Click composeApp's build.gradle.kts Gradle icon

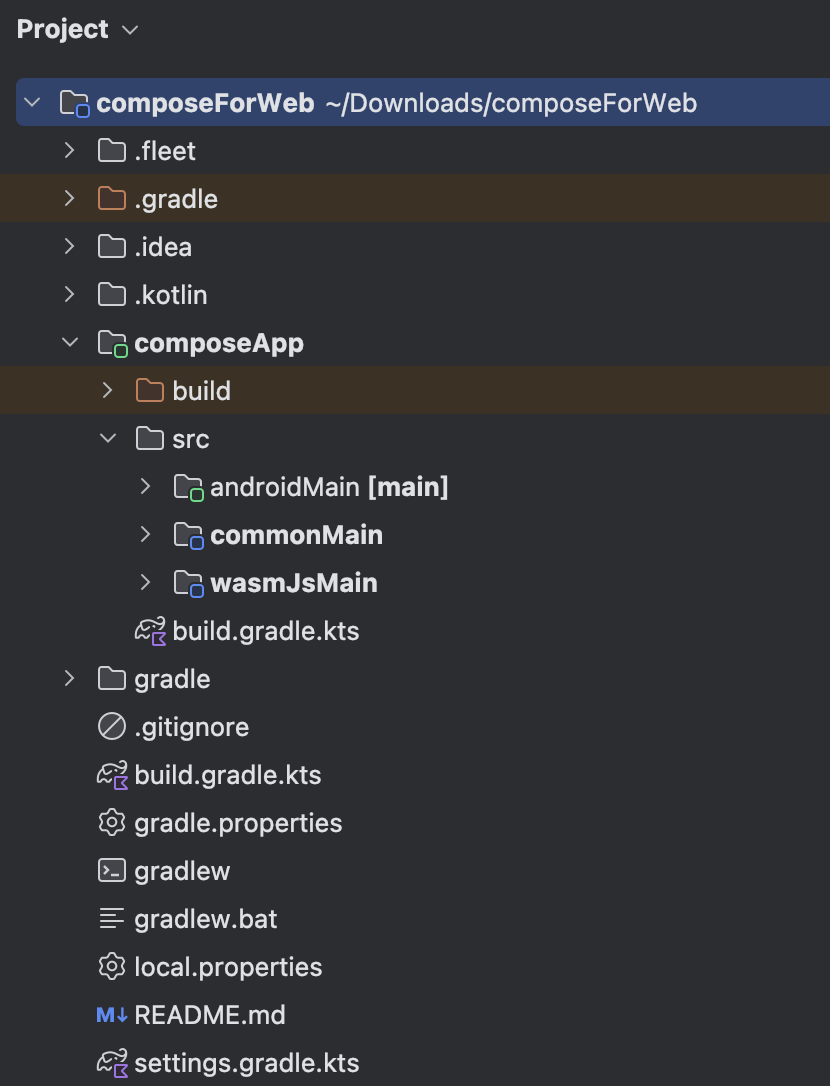tap(150, 631)
